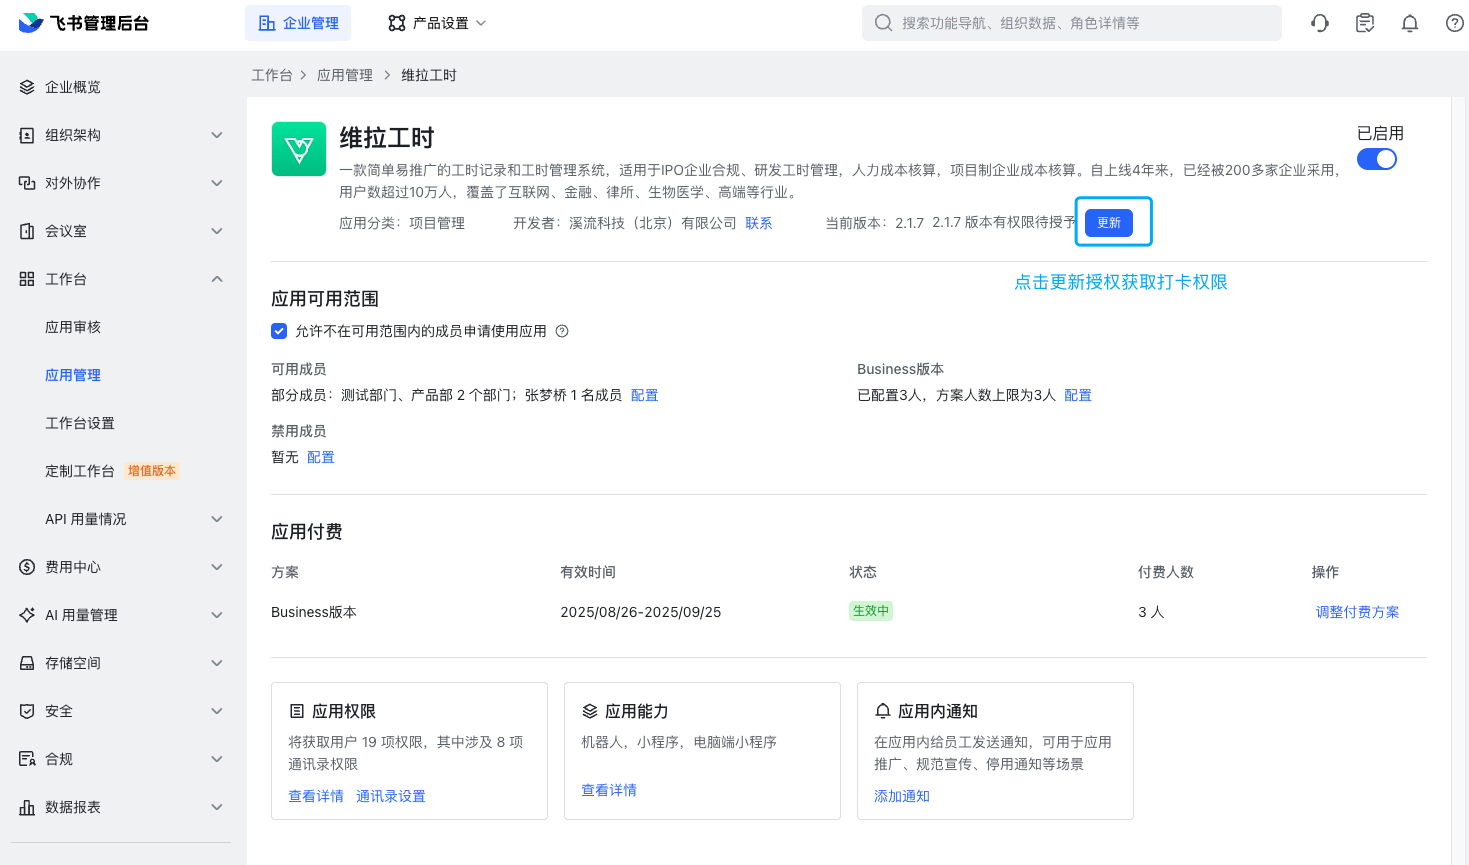Click the 更新 button
Screen dimensions: 1469x865
tap(1109, 223)
